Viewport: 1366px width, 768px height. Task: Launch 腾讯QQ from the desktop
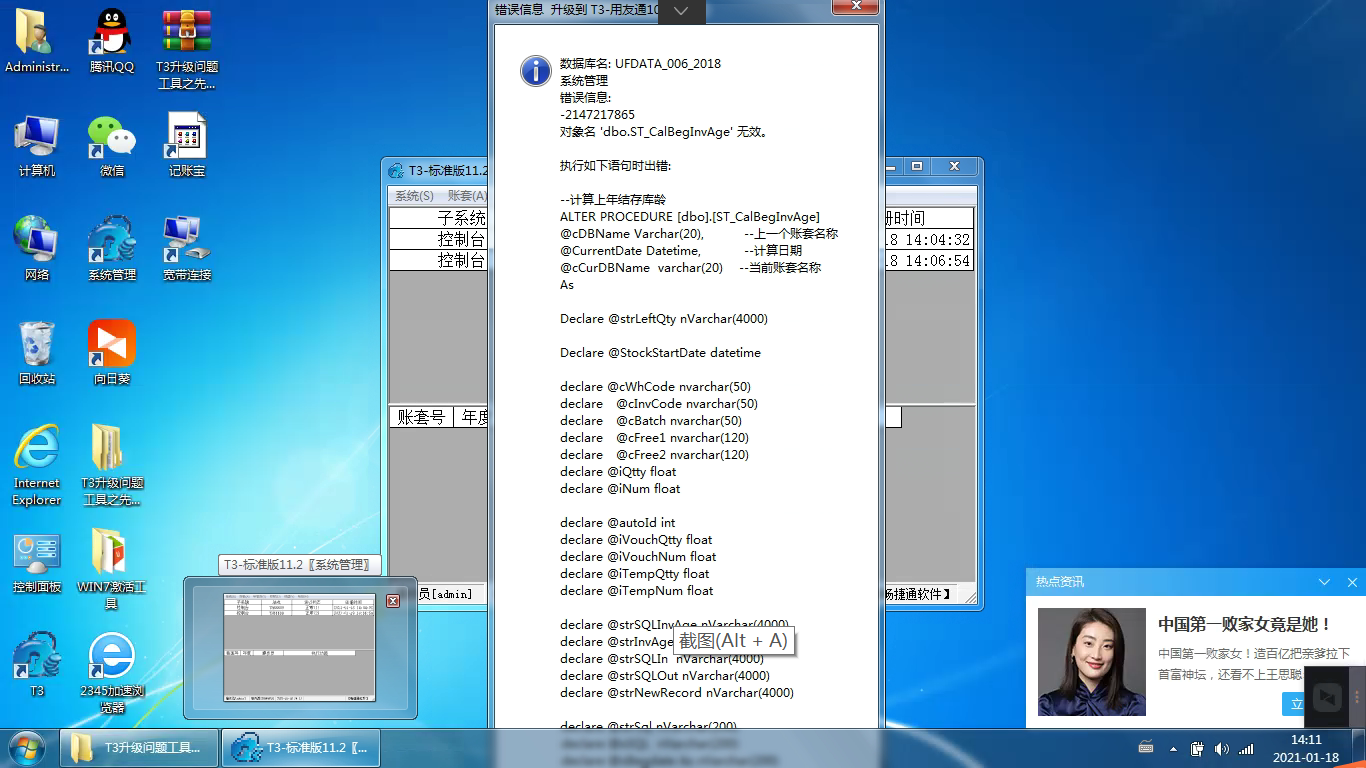pos(112,42)
